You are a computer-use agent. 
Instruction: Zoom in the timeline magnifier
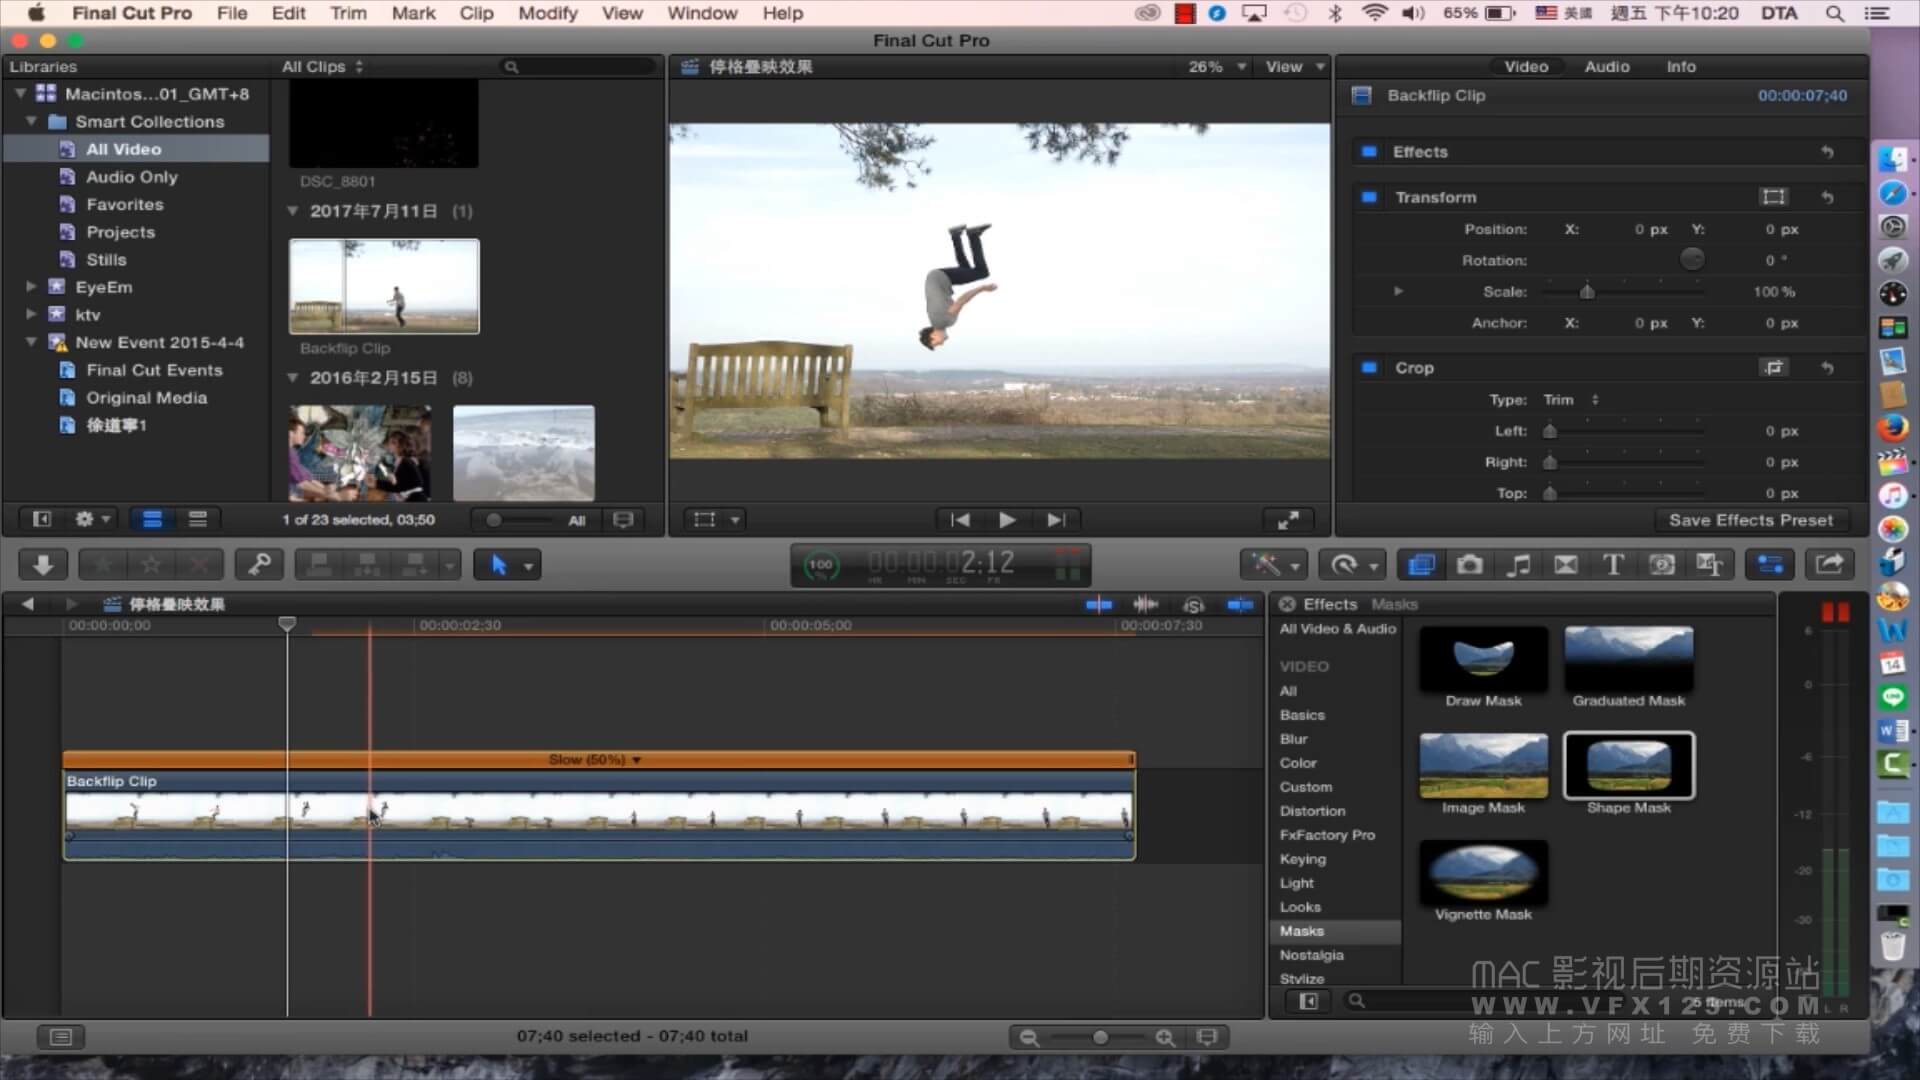1165,1037
